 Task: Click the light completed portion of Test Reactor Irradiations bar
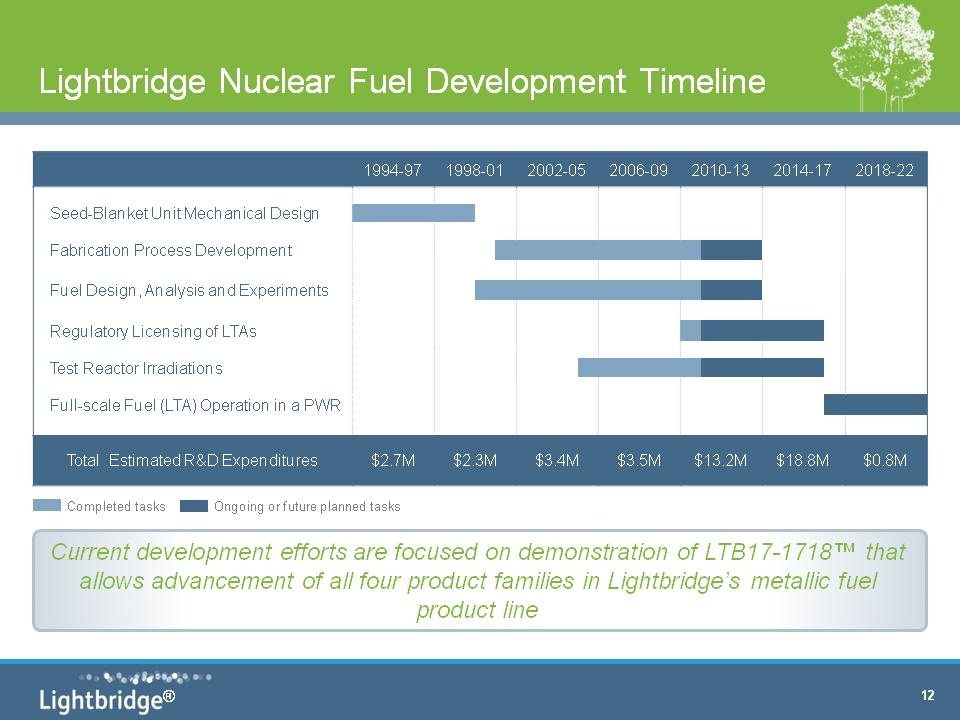click(x=639, y=367)
